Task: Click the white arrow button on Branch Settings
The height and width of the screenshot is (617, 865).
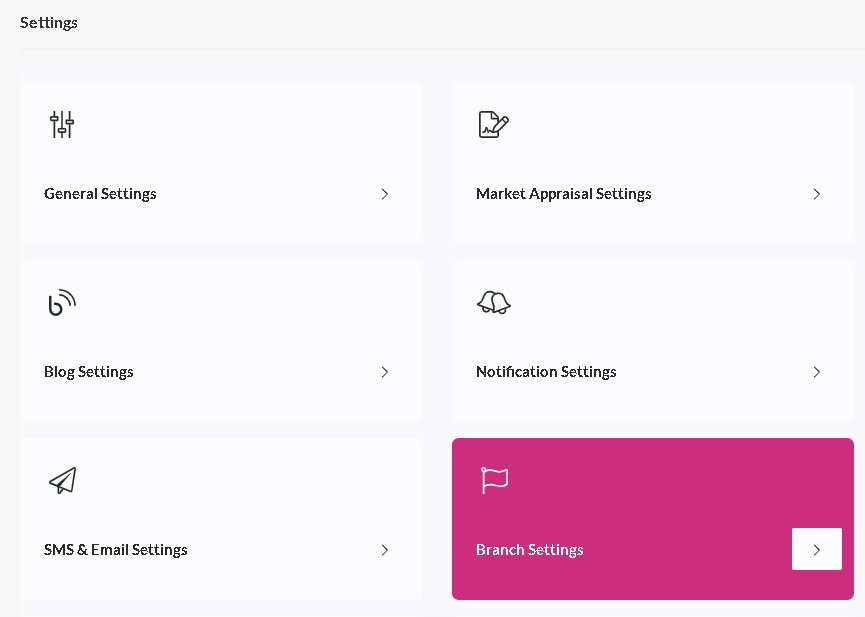Action: (x=816, y=549)
